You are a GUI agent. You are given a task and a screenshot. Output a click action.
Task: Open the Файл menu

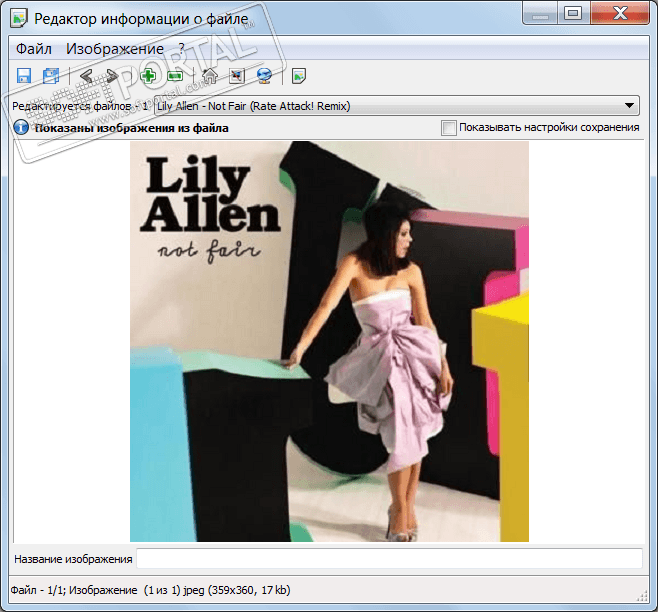(x=34, y=49)
